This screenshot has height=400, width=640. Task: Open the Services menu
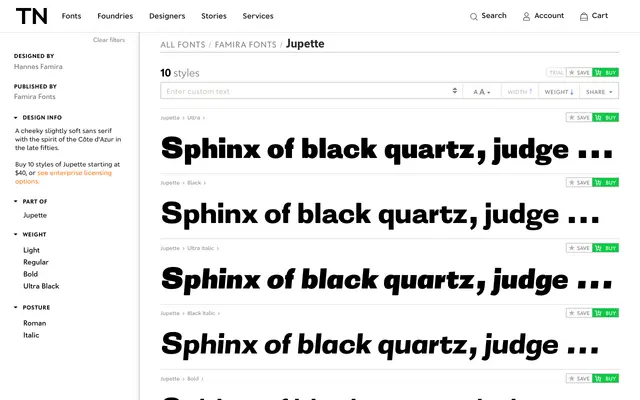tap(258, 16)
